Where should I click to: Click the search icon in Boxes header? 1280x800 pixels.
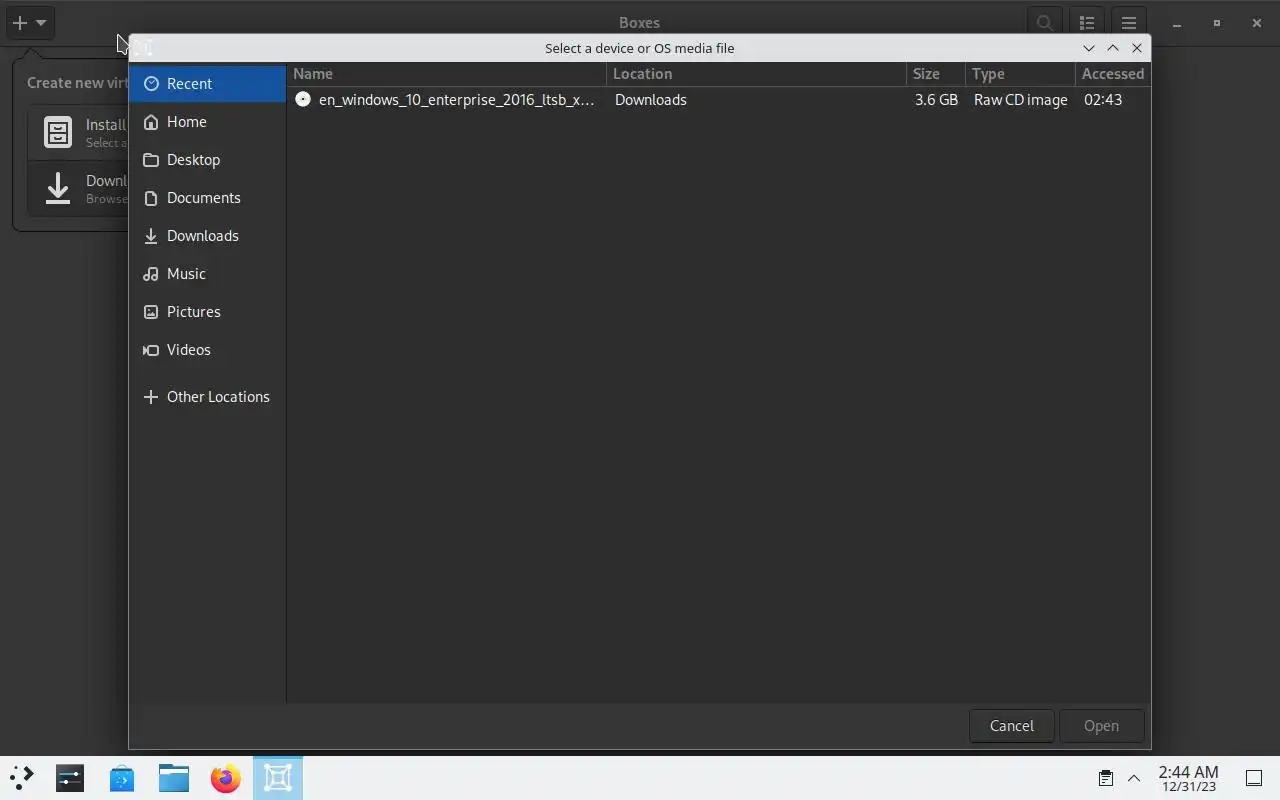point(1045,22)
